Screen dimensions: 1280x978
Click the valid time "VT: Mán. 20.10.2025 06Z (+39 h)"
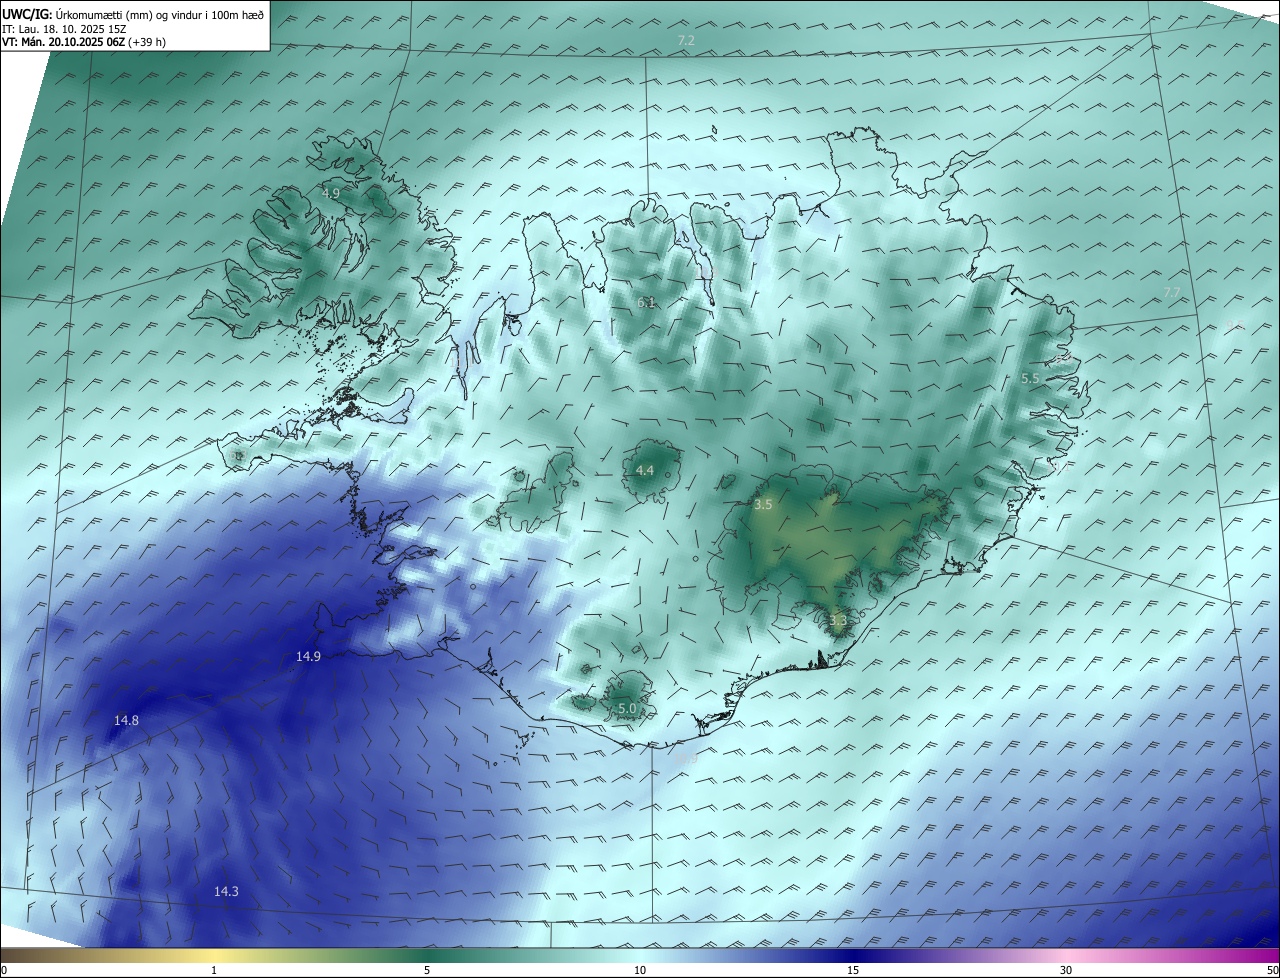point(83,42)
